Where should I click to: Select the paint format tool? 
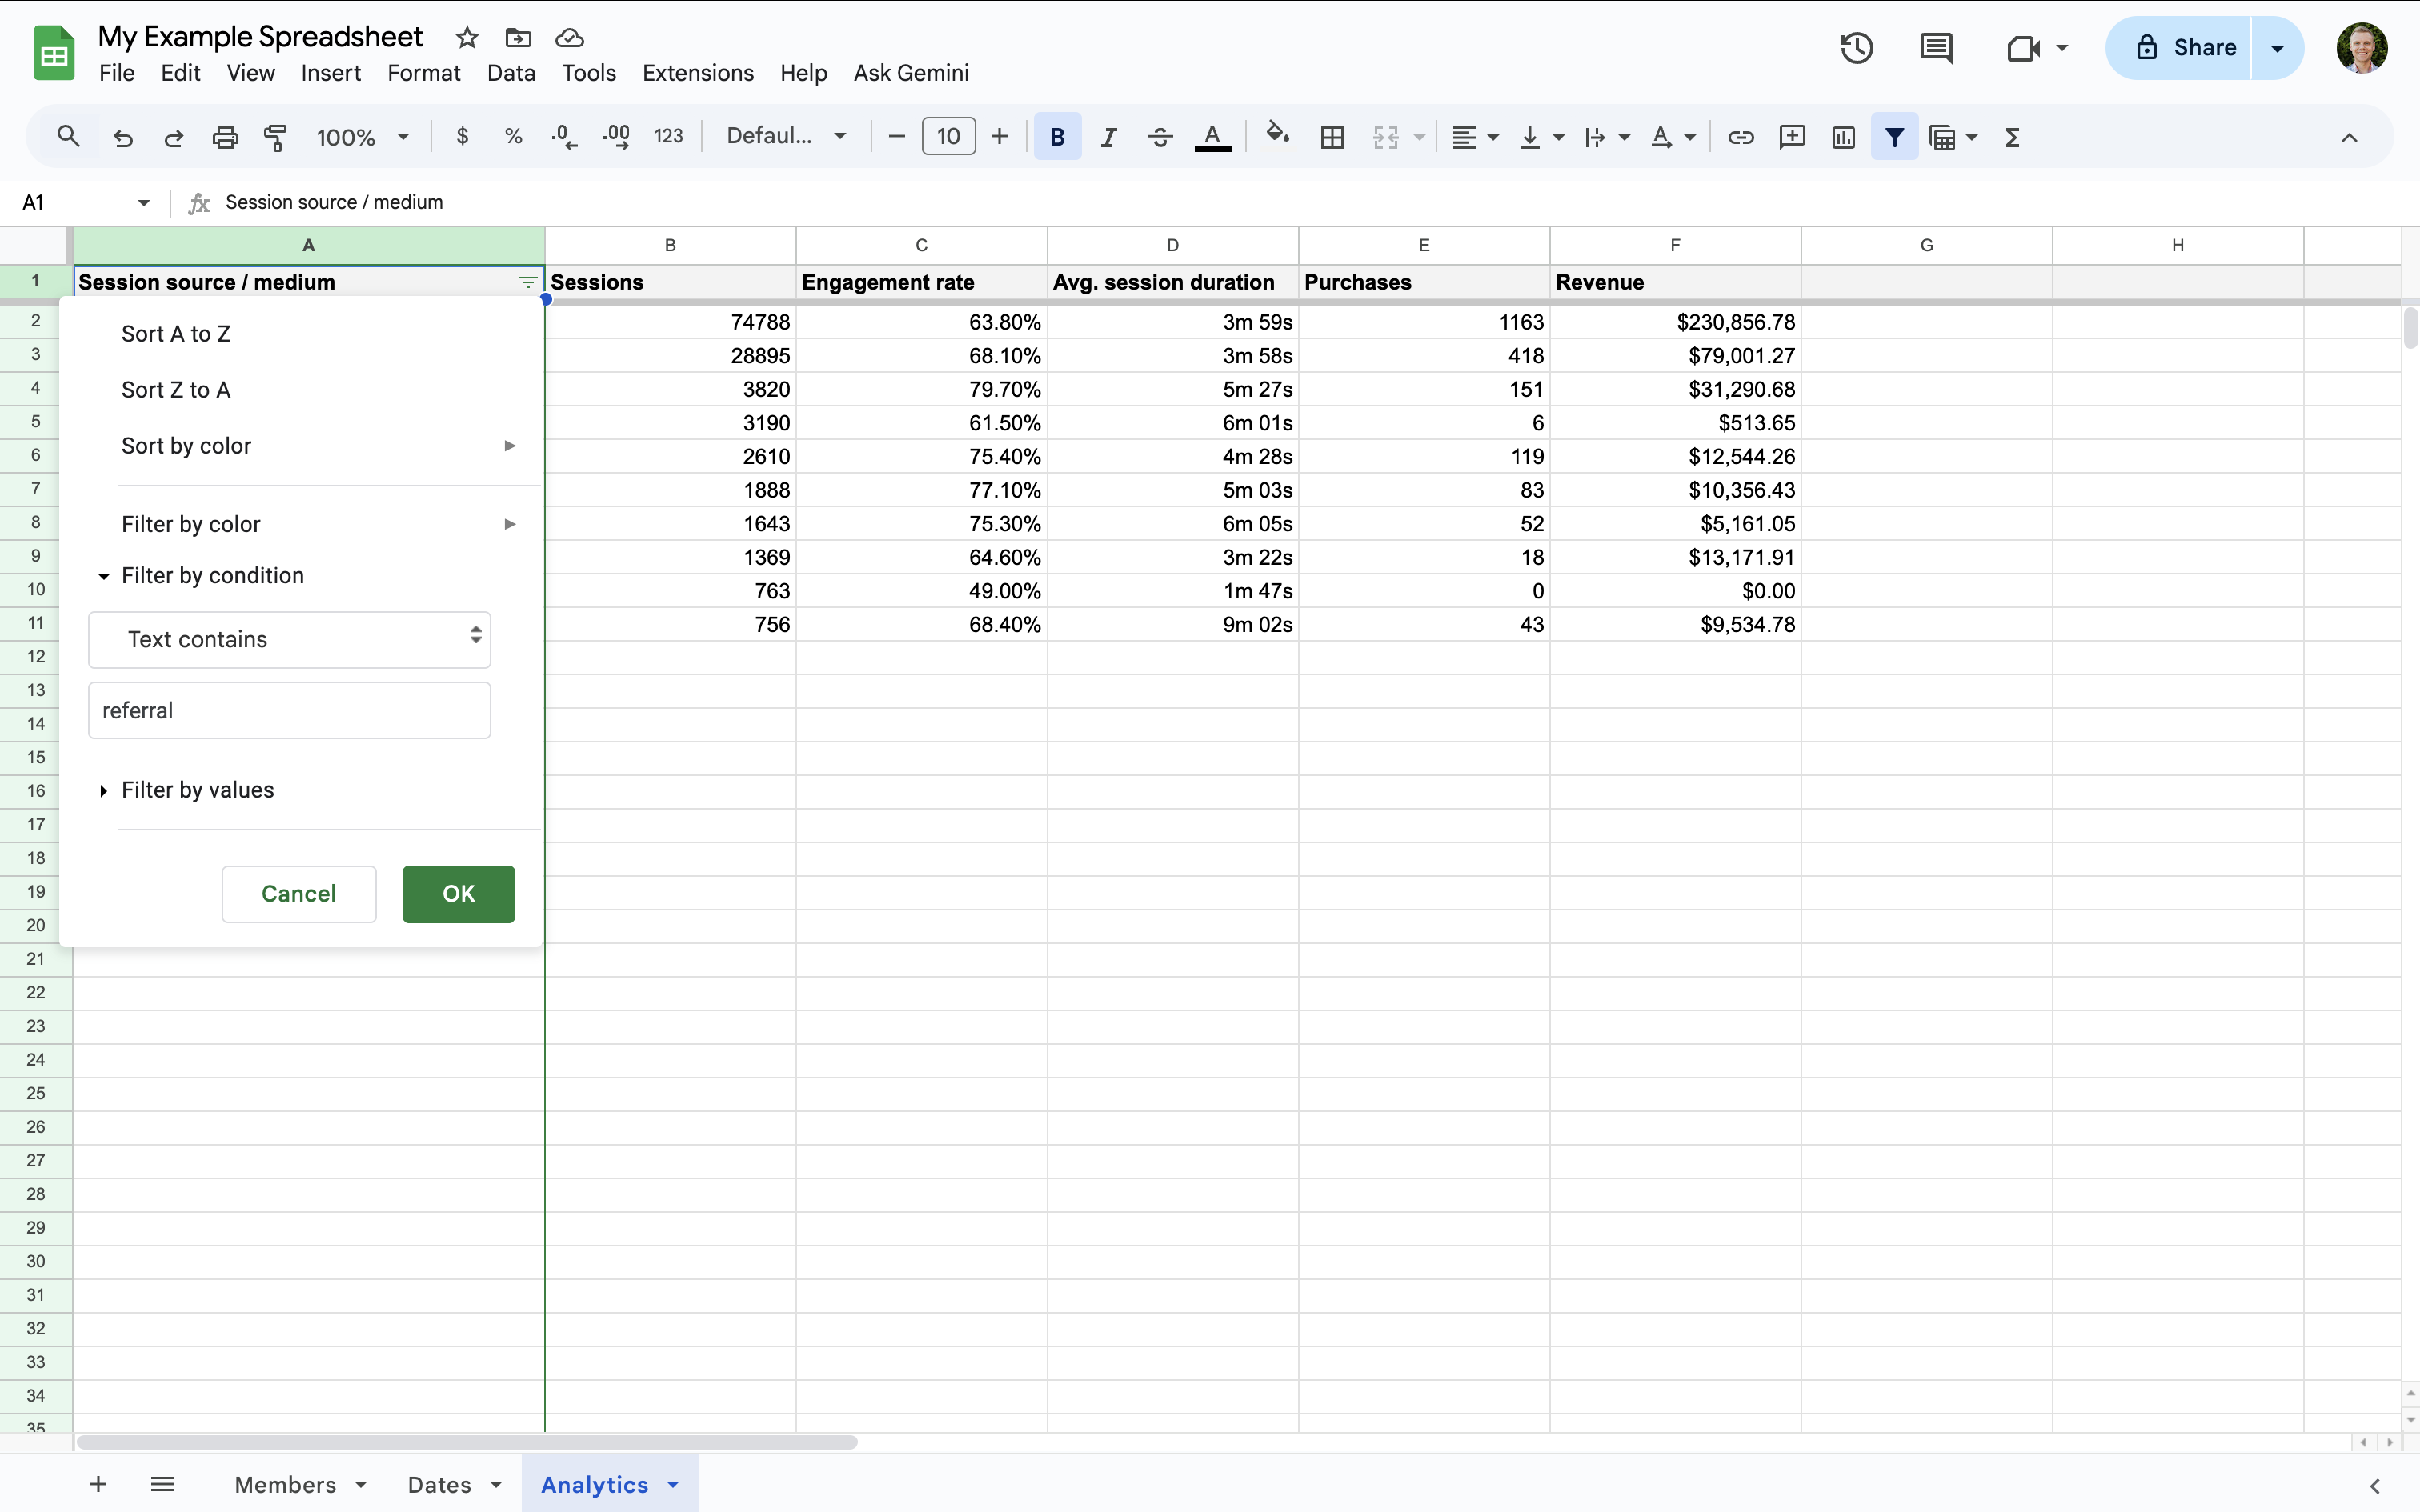pos(276,137)
